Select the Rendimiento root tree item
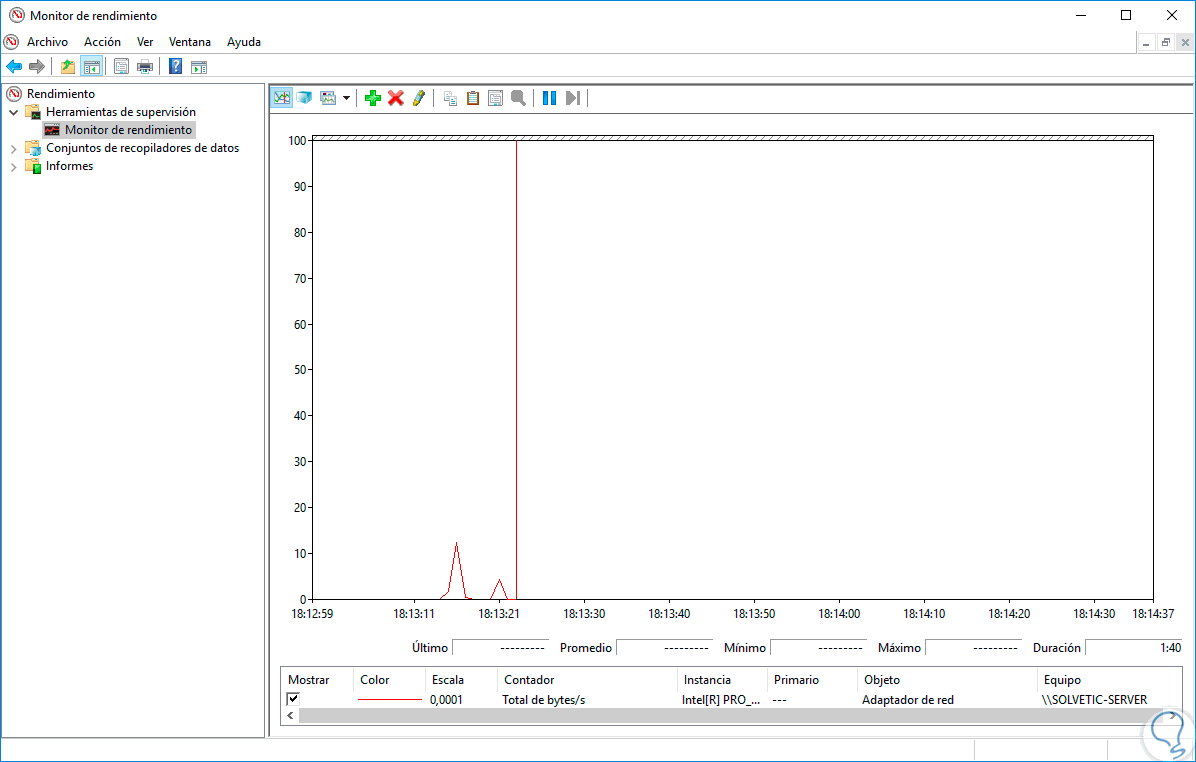The width and height of the screenshot is (1196, 762). (60, 94)
